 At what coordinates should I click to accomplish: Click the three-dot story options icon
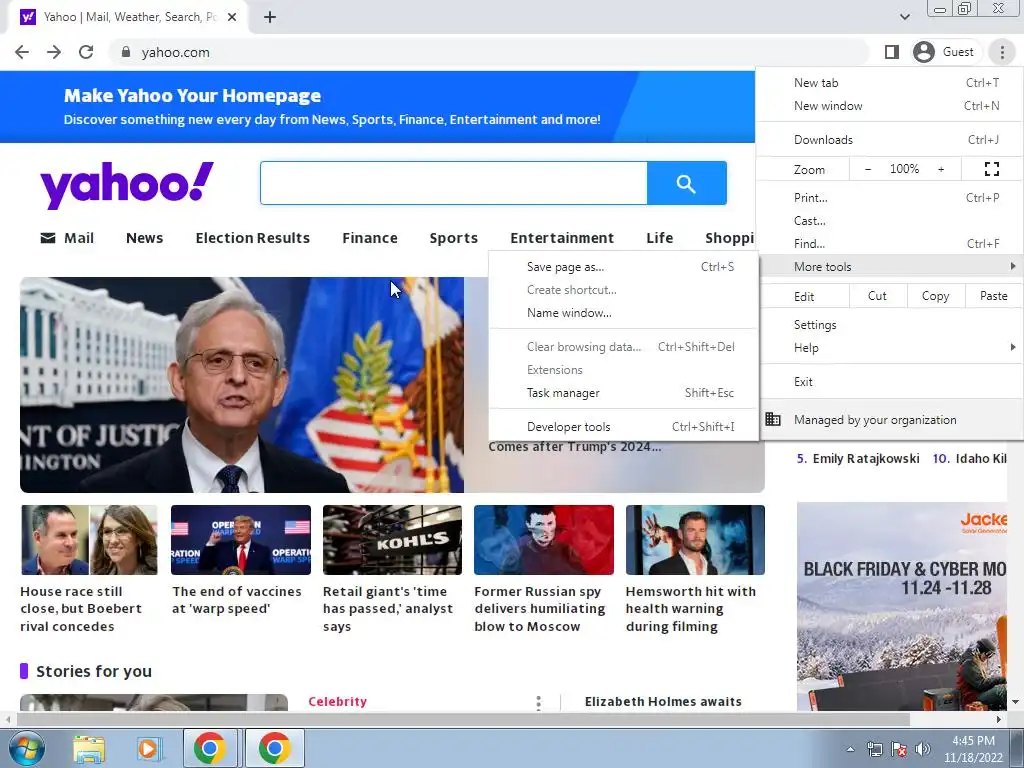click(538, 702)
